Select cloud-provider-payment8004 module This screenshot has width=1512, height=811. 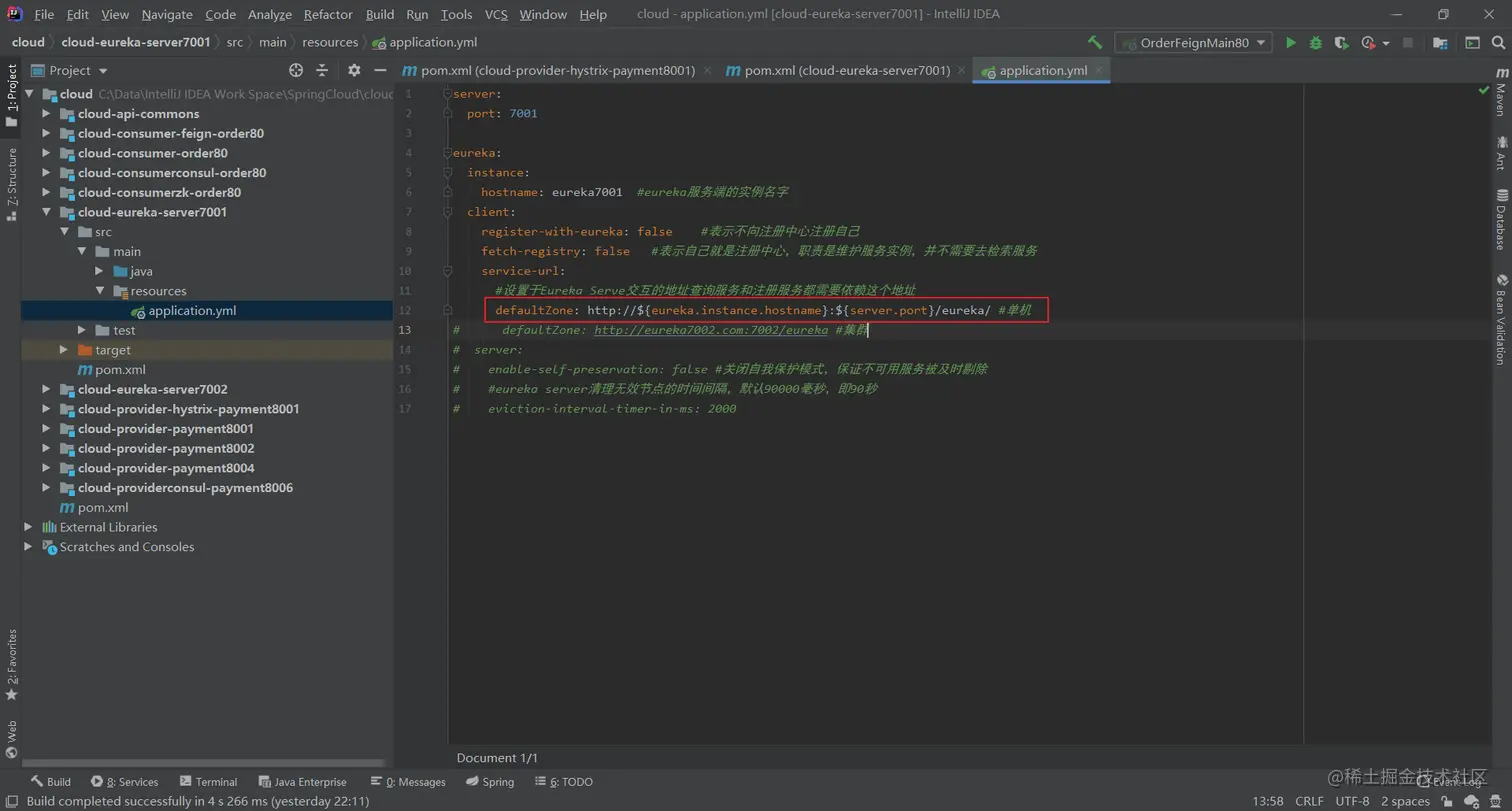click(x=166, y=468)
